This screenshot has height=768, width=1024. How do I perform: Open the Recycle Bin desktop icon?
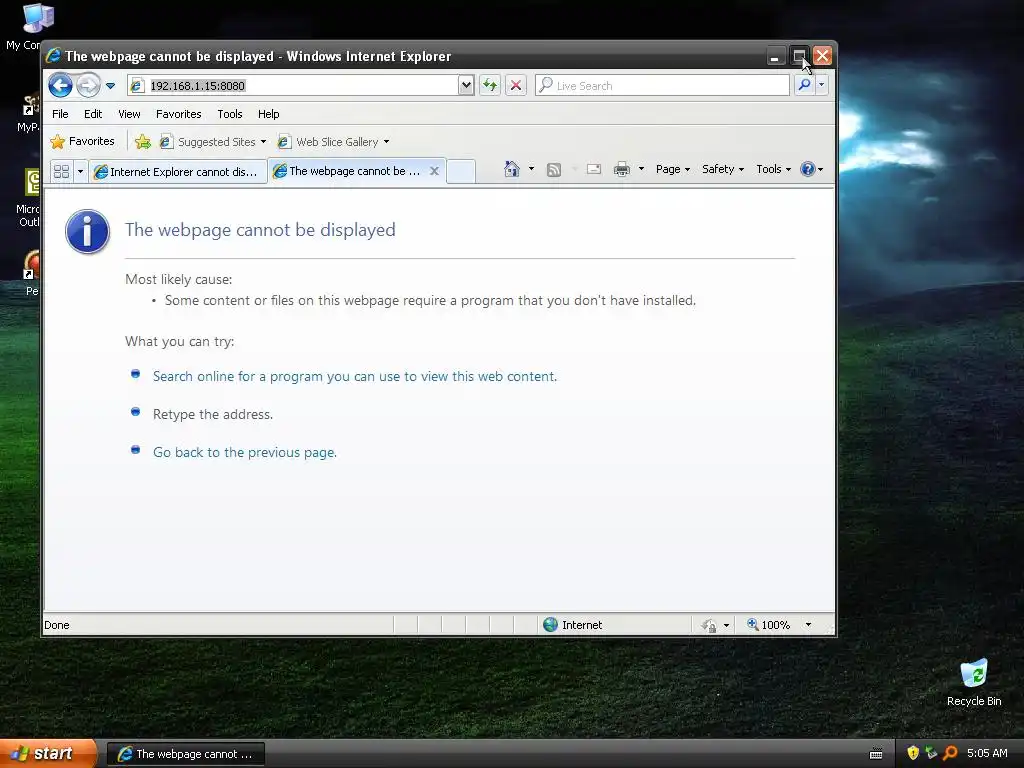tap(974, 682)
